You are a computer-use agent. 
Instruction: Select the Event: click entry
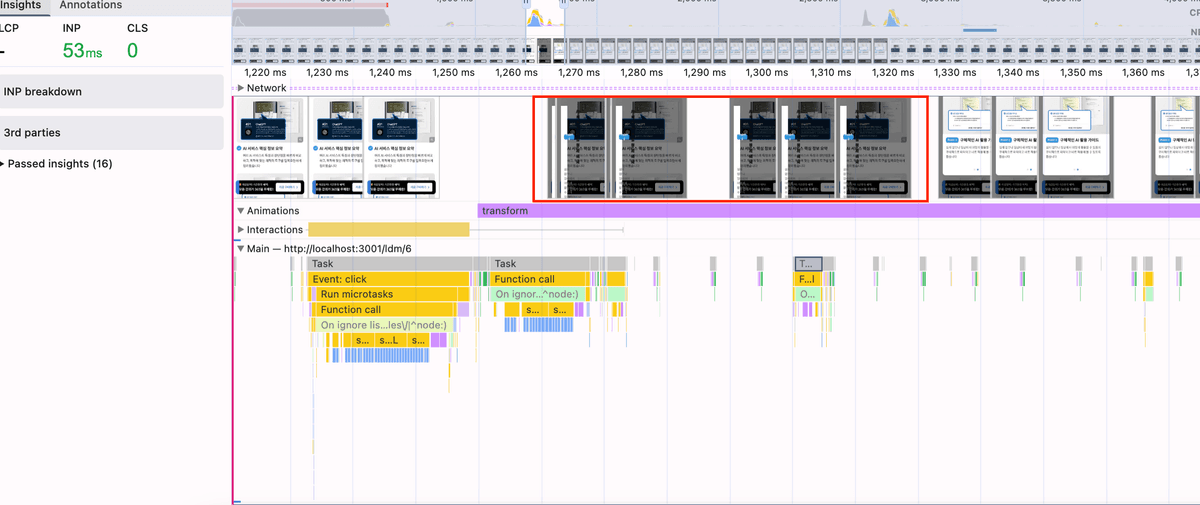click(388, 279)
